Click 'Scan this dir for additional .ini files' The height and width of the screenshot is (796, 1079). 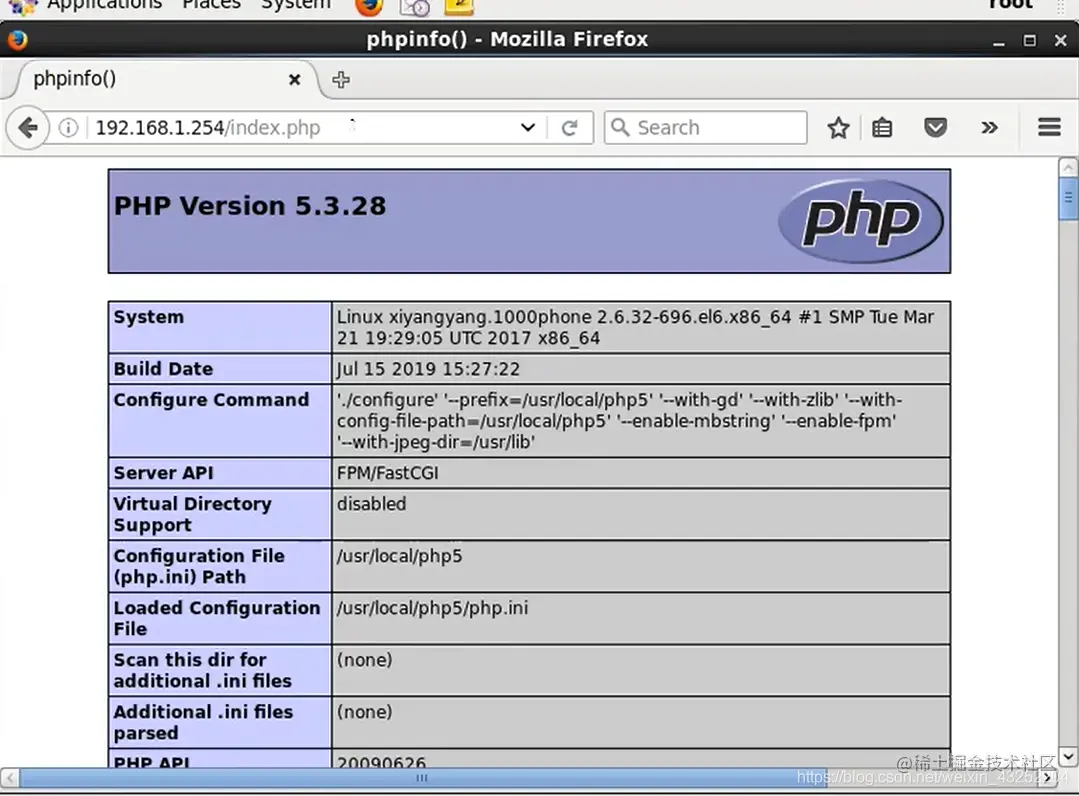[202, 670]
